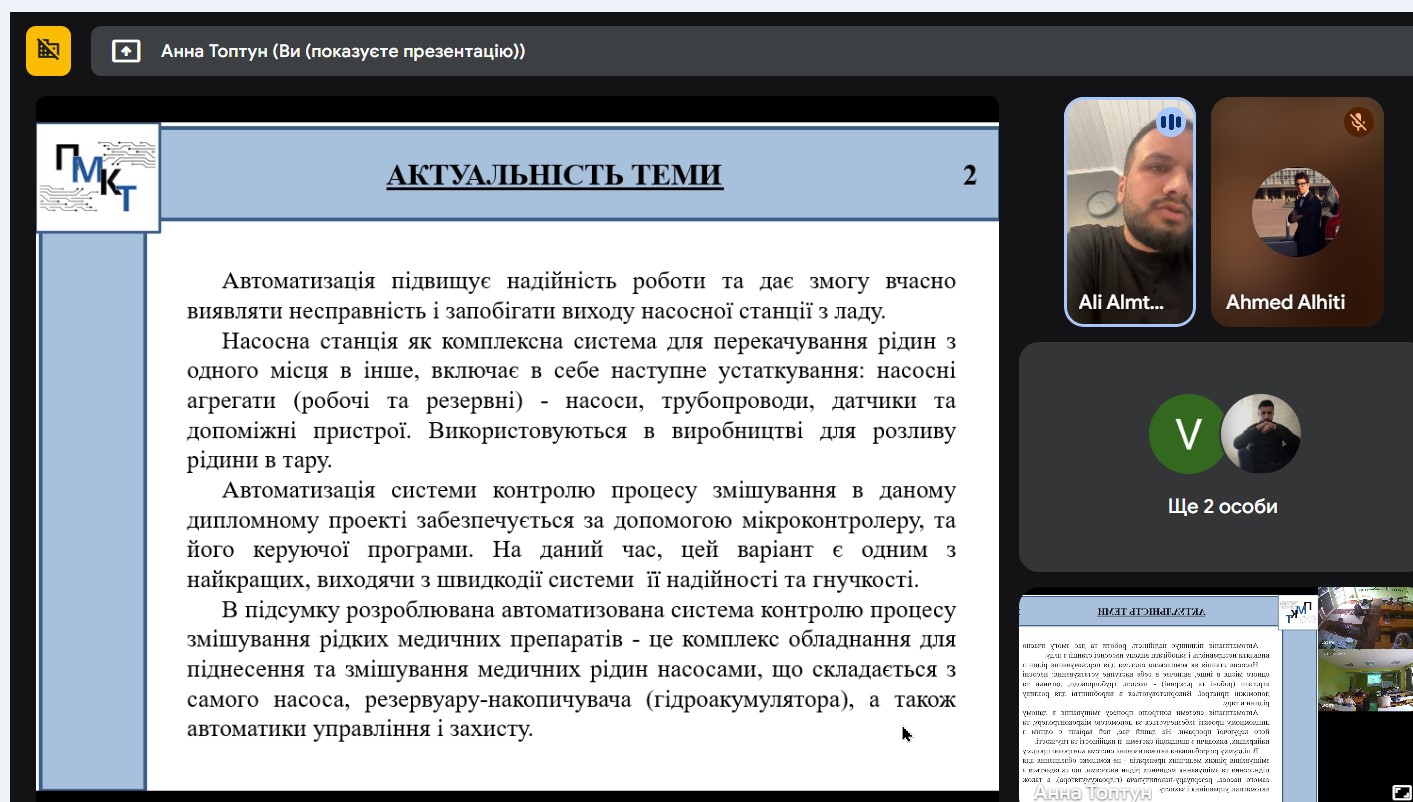
Task: Click the line starting "Автоматизація системи контролю"
Action: (x=588, y=491)
